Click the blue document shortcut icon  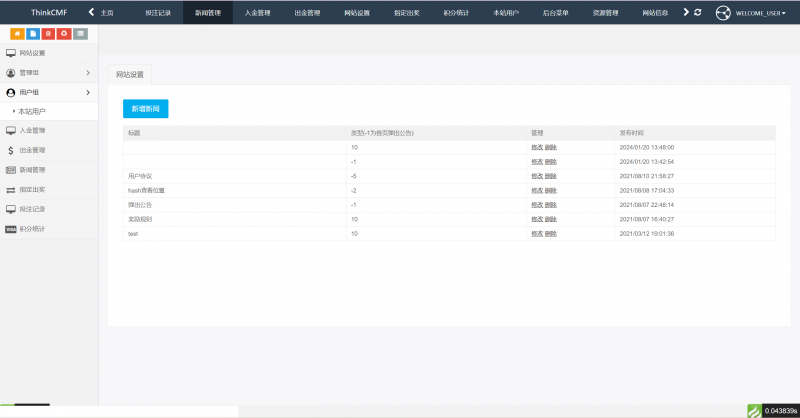coord(33,33)
